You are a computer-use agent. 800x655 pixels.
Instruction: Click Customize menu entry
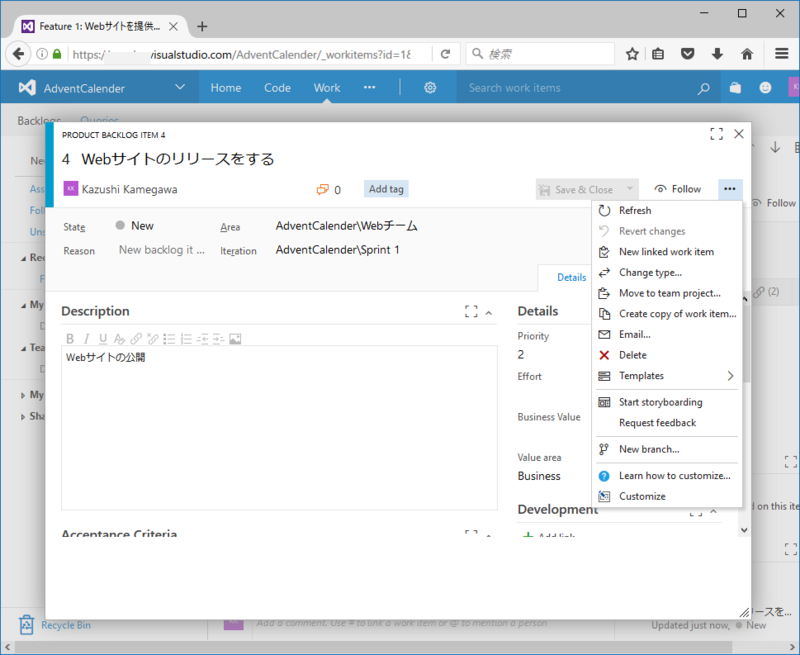coord(666,496)
